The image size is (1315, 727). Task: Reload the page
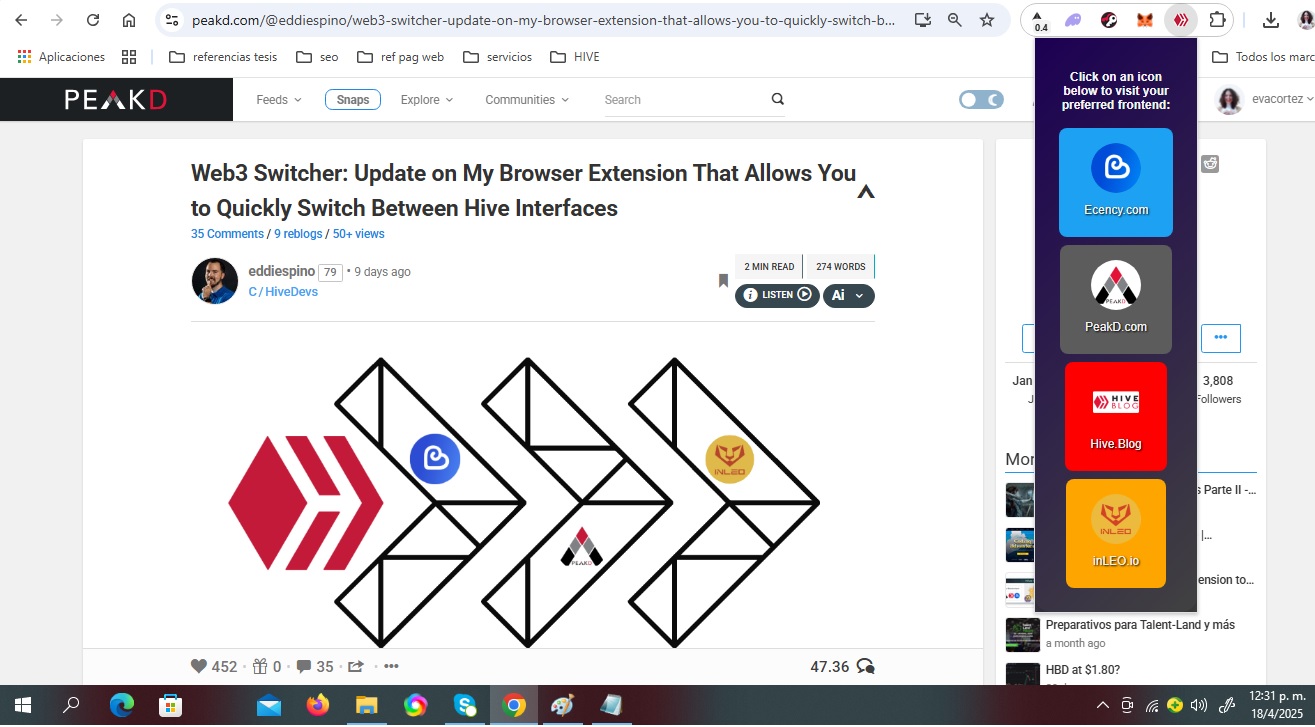click(93, 20)
